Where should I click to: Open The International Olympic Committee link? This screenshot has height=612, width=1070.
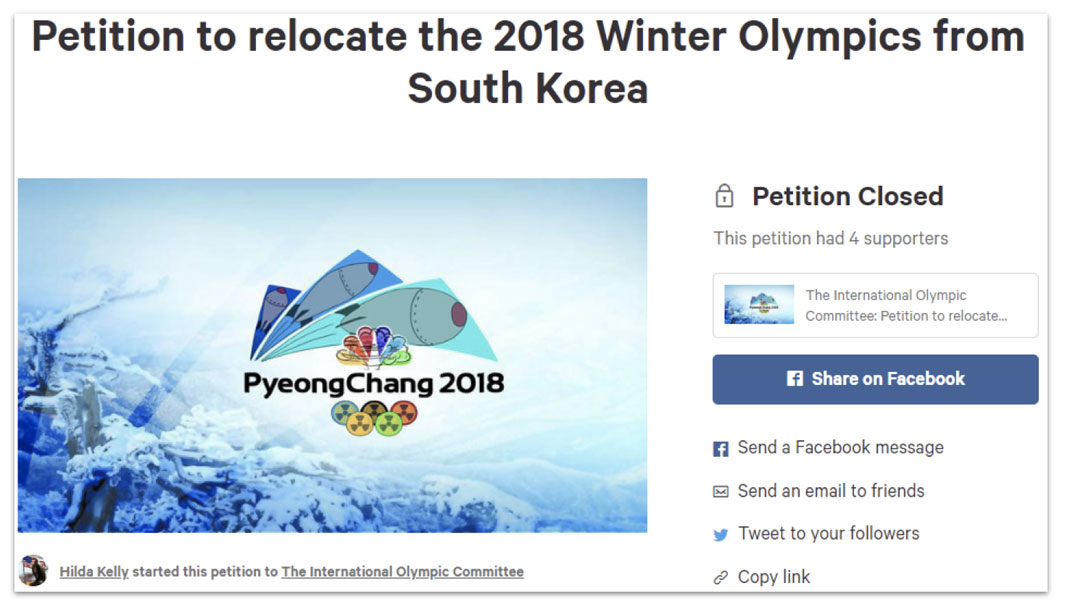point(402,572)
